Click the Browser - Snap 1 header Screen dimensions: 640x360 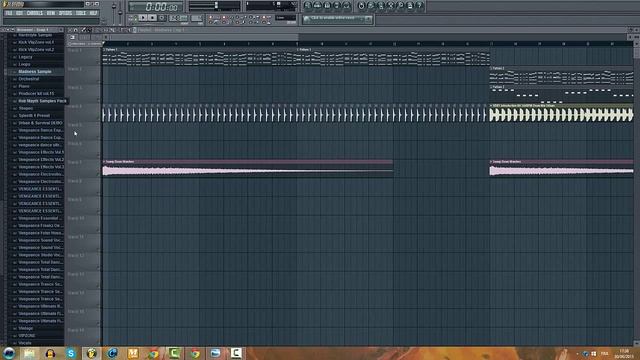coord(33,30)
